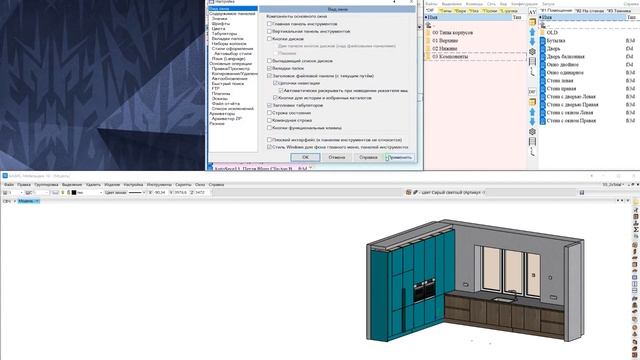This screenshot has width=640, height=360.
Task: Enable the Командная строка checkbox
Action: click(269, 120)
